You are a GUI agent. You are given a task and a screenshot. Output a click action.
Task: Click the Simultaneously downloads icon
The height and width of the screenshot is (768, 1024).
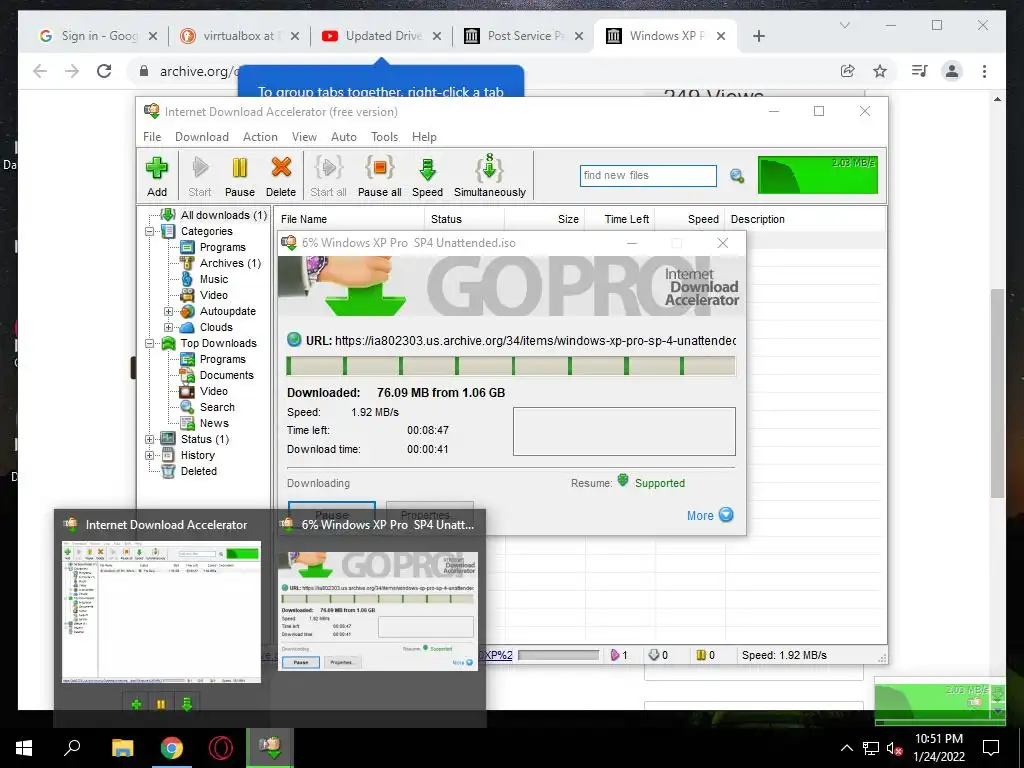coord(490,176)
